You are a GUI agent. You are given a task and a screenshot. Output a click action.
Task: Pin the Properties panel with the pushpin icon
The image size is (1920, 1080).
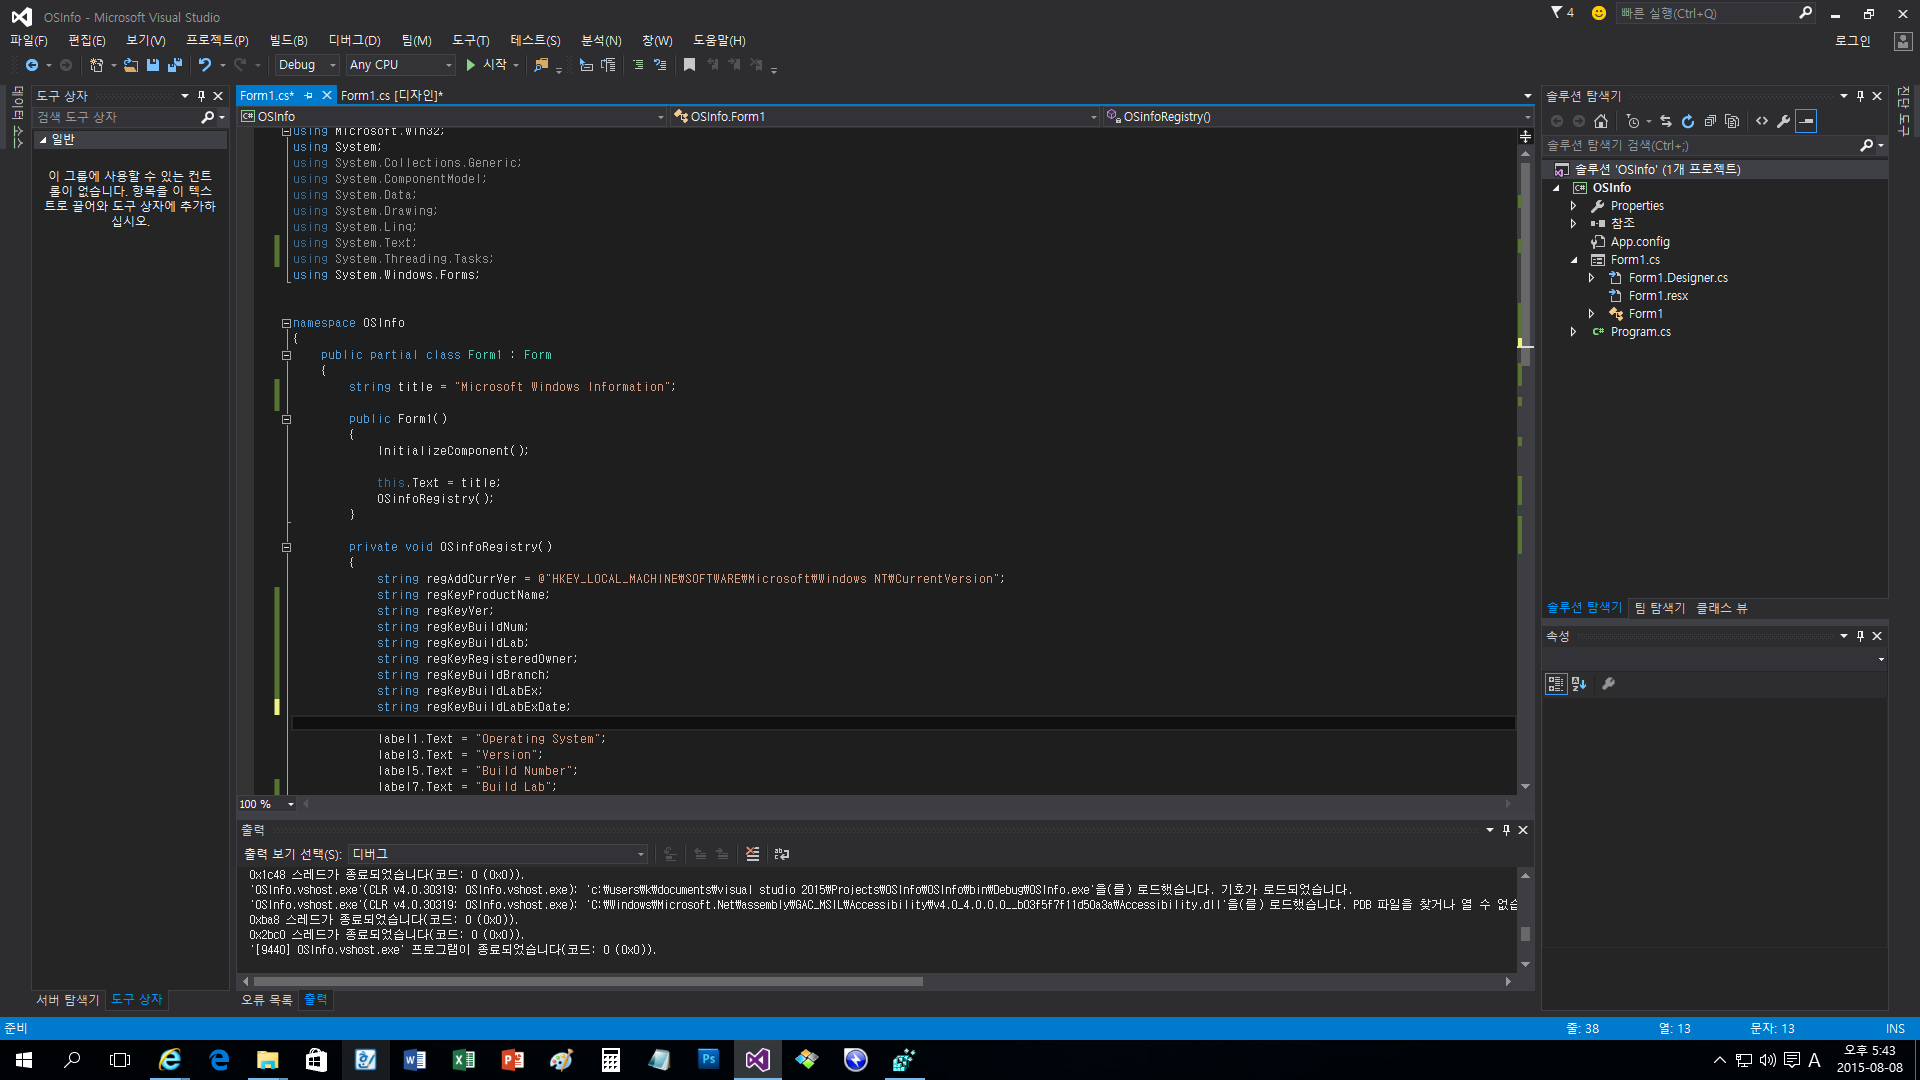(1860, 636)
